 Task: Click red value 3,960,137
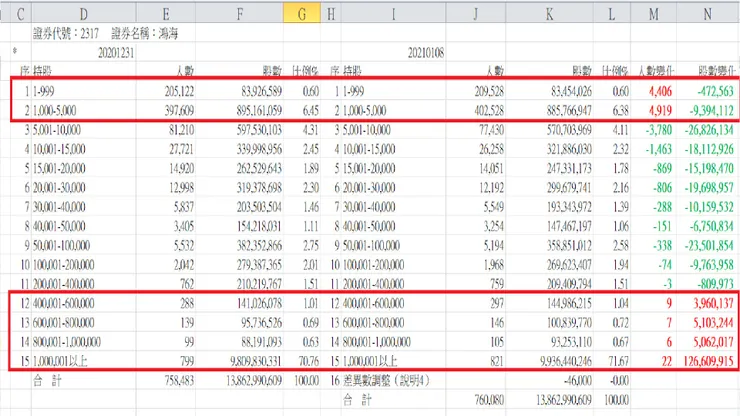(714, 303)
